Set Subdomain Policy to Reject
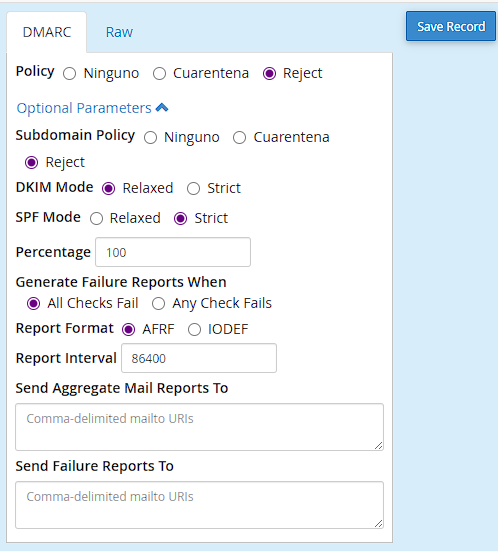 (31, 163)
